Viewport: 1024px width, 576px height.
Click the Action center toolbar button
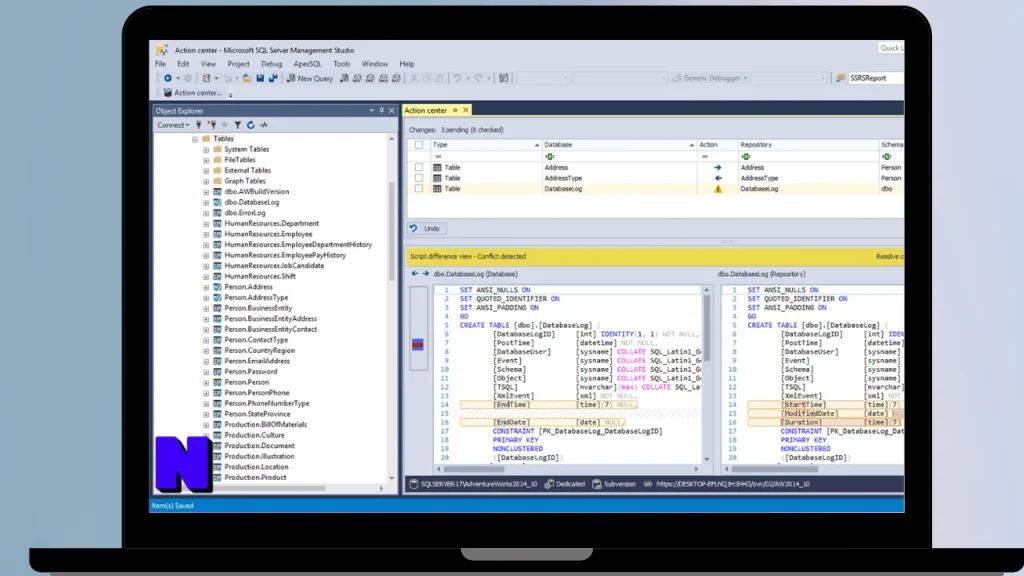(193, 93)
